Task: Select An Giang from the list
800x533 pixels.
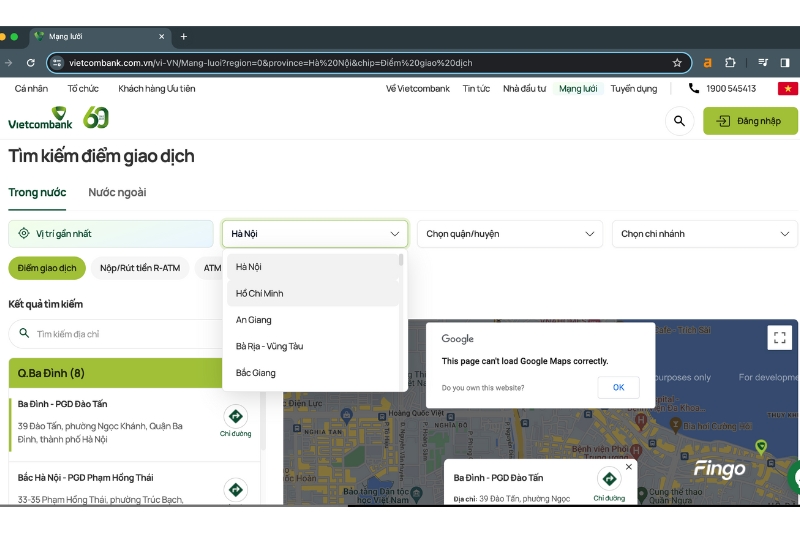Action: click(x=312, y=320)
